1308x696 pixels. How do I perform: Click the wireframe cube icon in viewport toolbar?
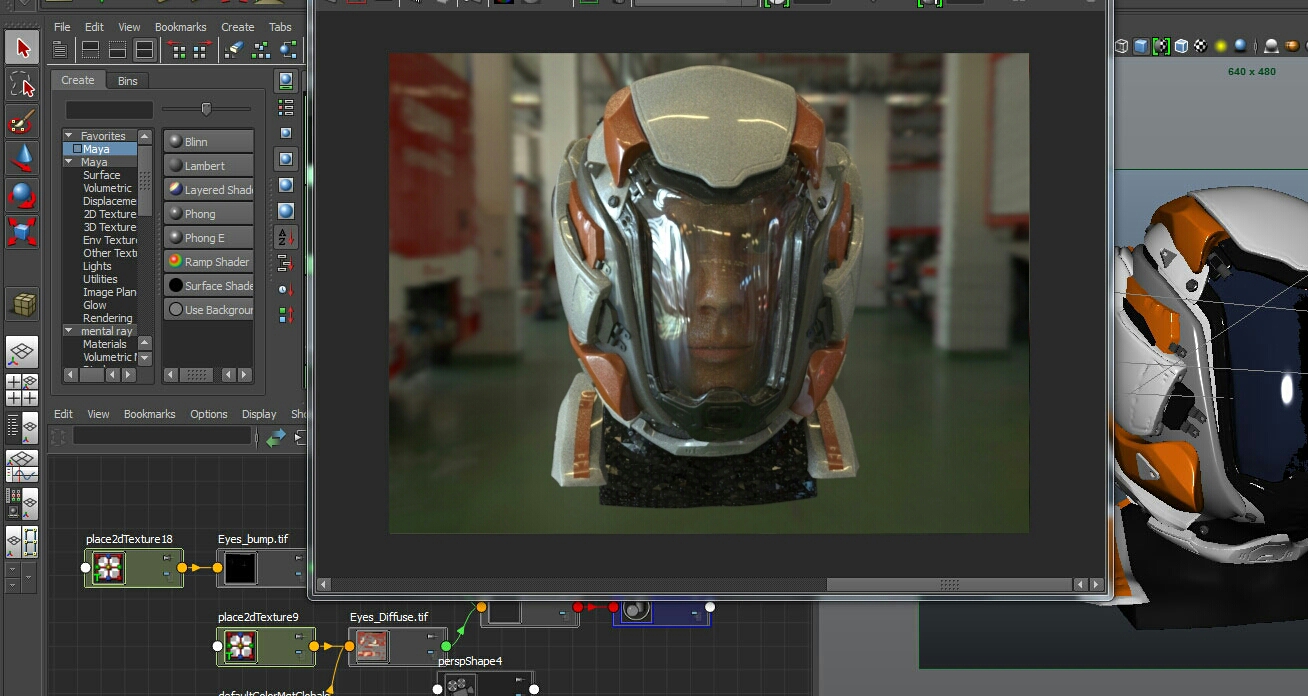coord(1121,46)
